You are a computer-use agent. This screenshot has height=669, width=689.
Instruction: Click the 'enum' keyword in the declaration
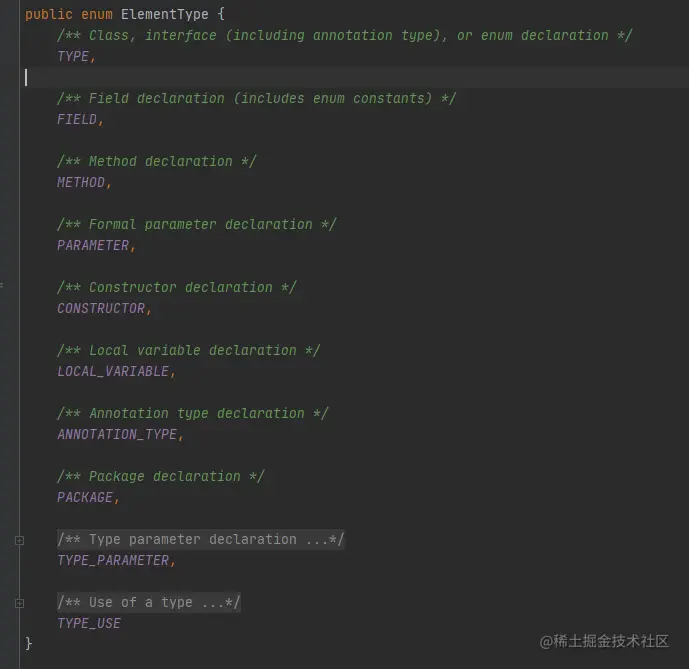point(97,15)
